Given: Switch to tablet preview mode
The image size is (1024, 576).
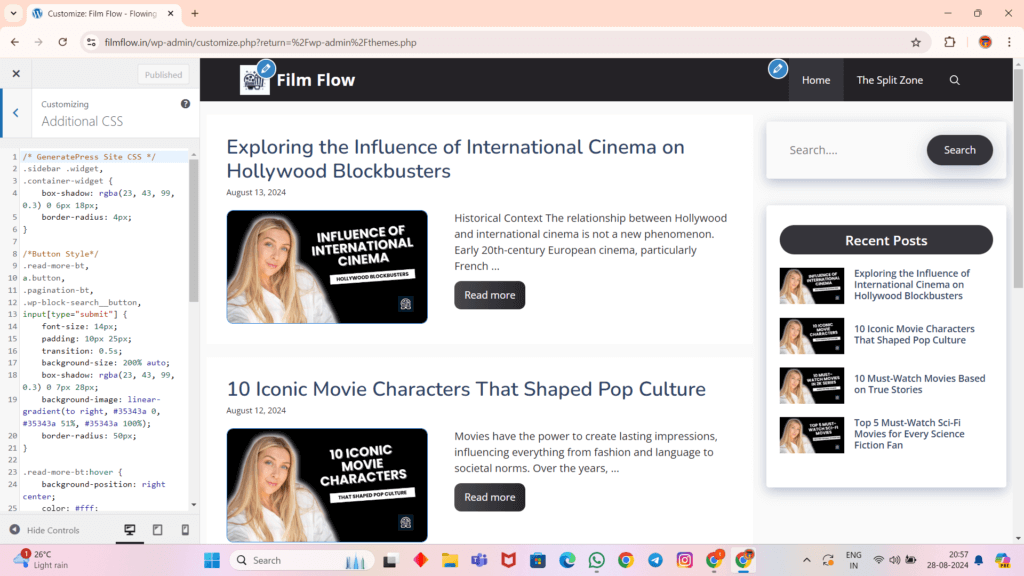Looking at the screenshot, I should pos(157,530).
